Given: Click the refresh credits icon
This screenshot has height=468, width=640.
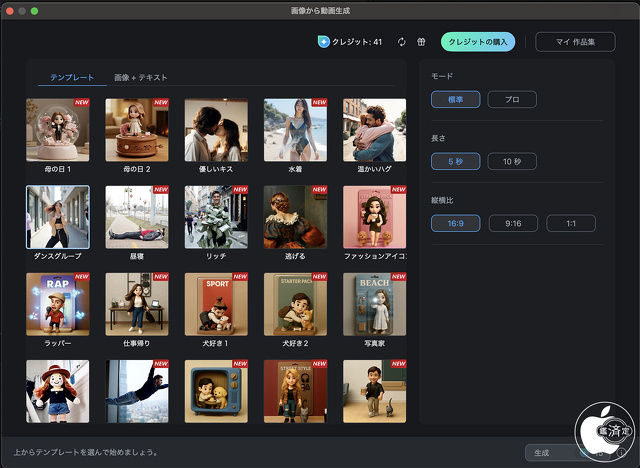Looking at the screenshot, I should (x=401, y=42).
